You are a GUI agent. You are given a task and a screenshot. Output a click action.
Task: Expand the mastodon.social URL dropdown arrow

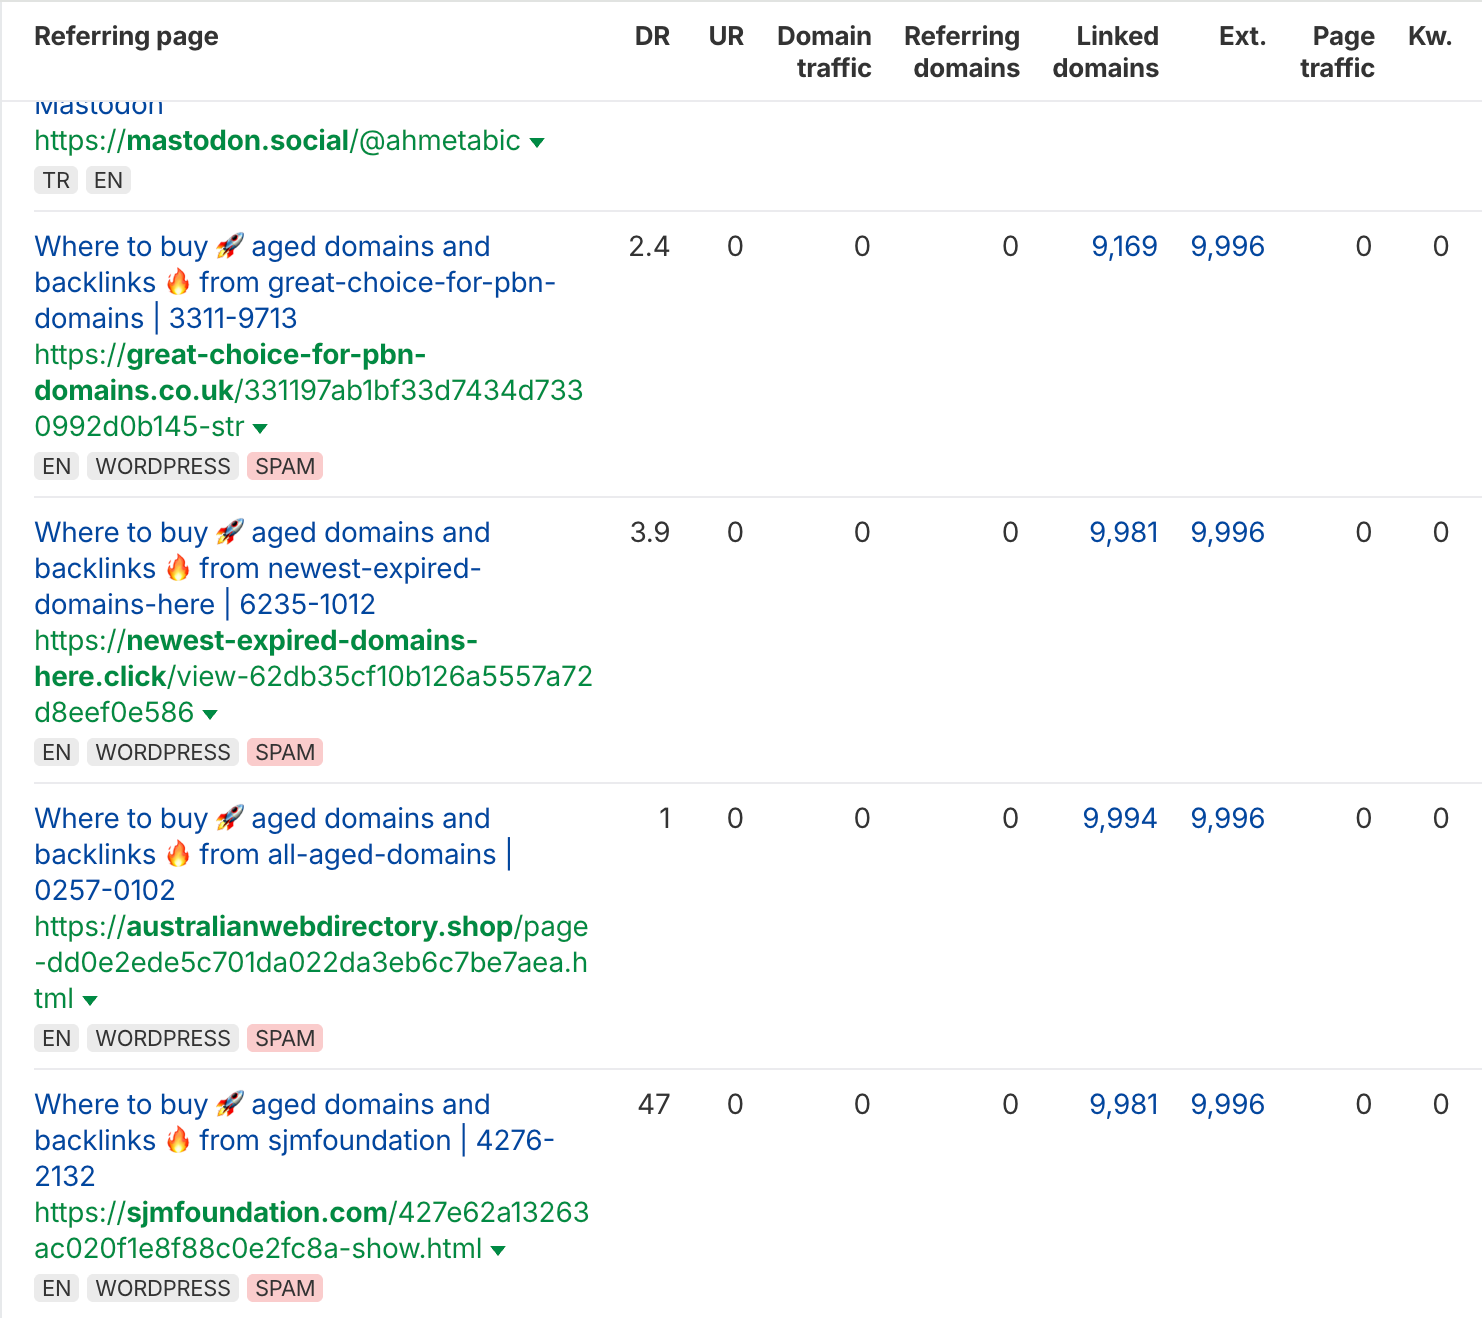[537, 143]
